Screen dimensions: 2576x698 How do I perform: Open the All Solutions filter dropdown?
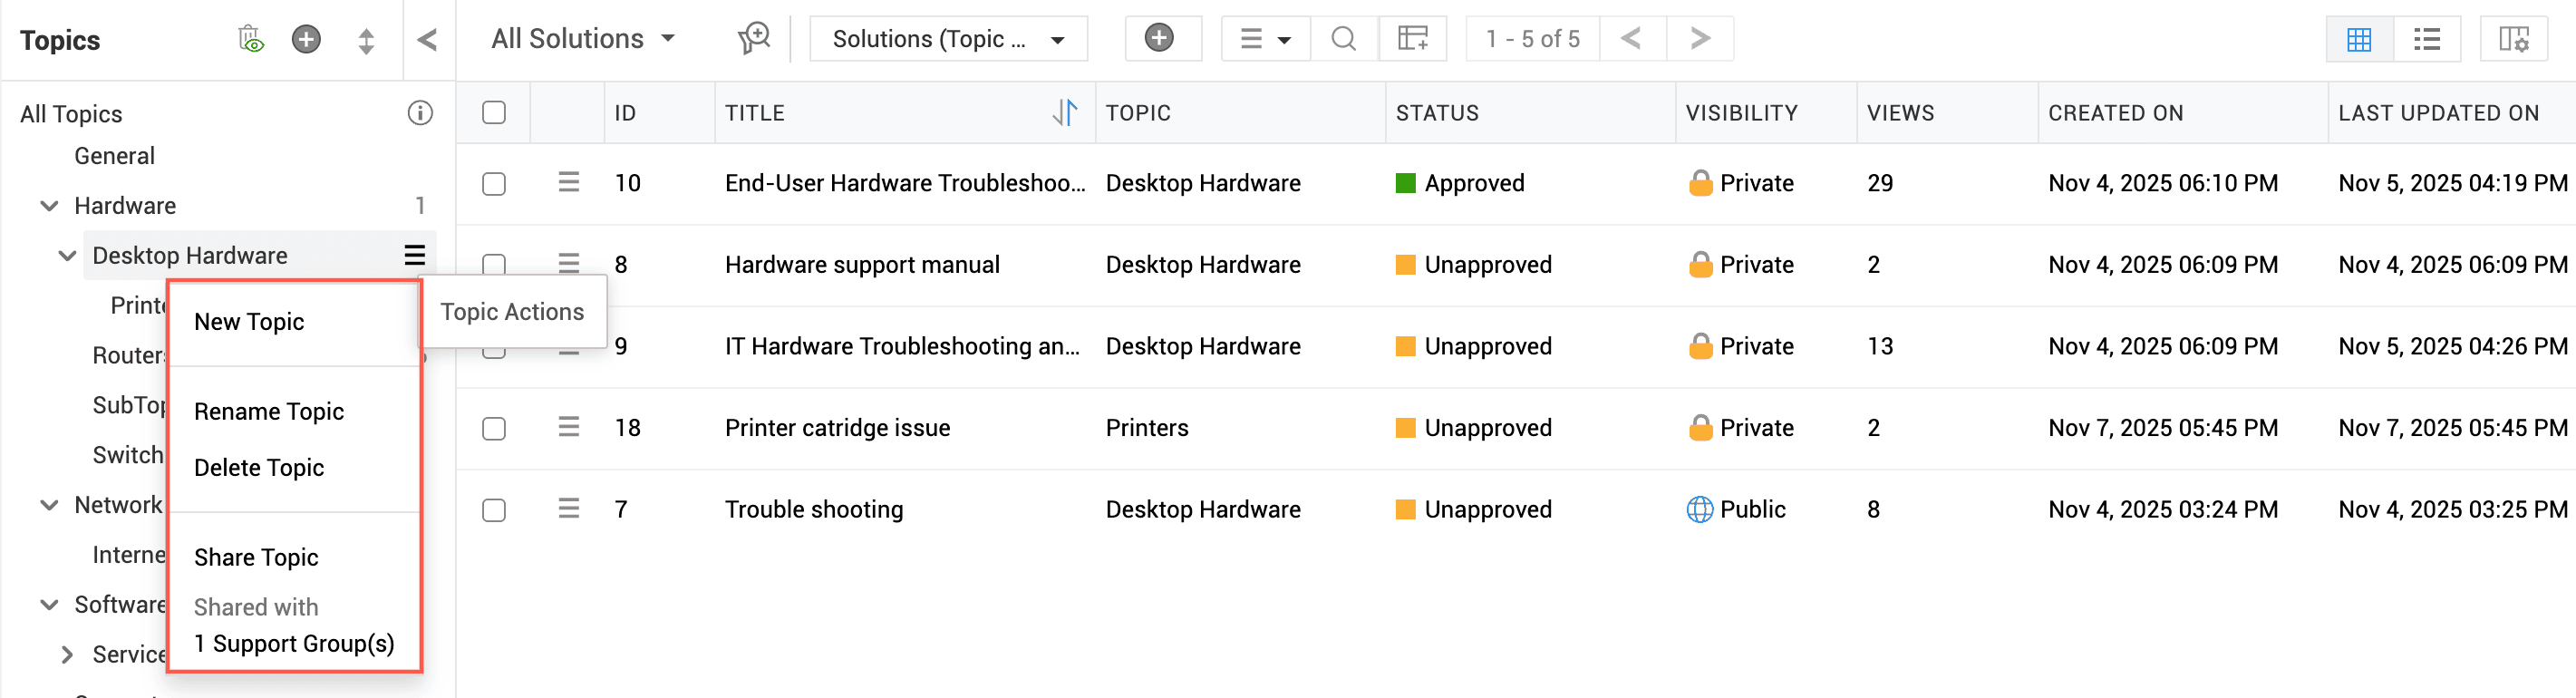pyautogui.click(x=584, y=39)
